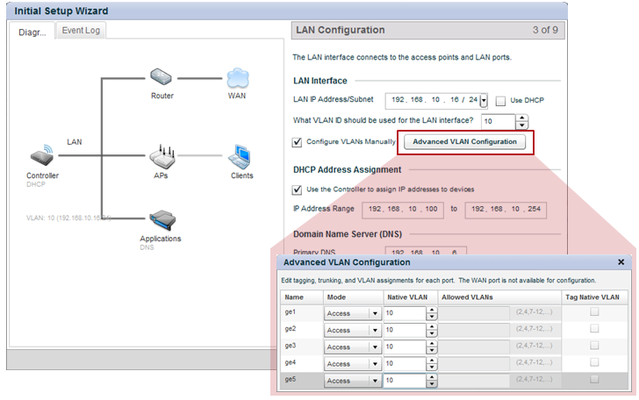639x400 pixels.
Task: Click the Applications server icon
Action: [162, 220]
